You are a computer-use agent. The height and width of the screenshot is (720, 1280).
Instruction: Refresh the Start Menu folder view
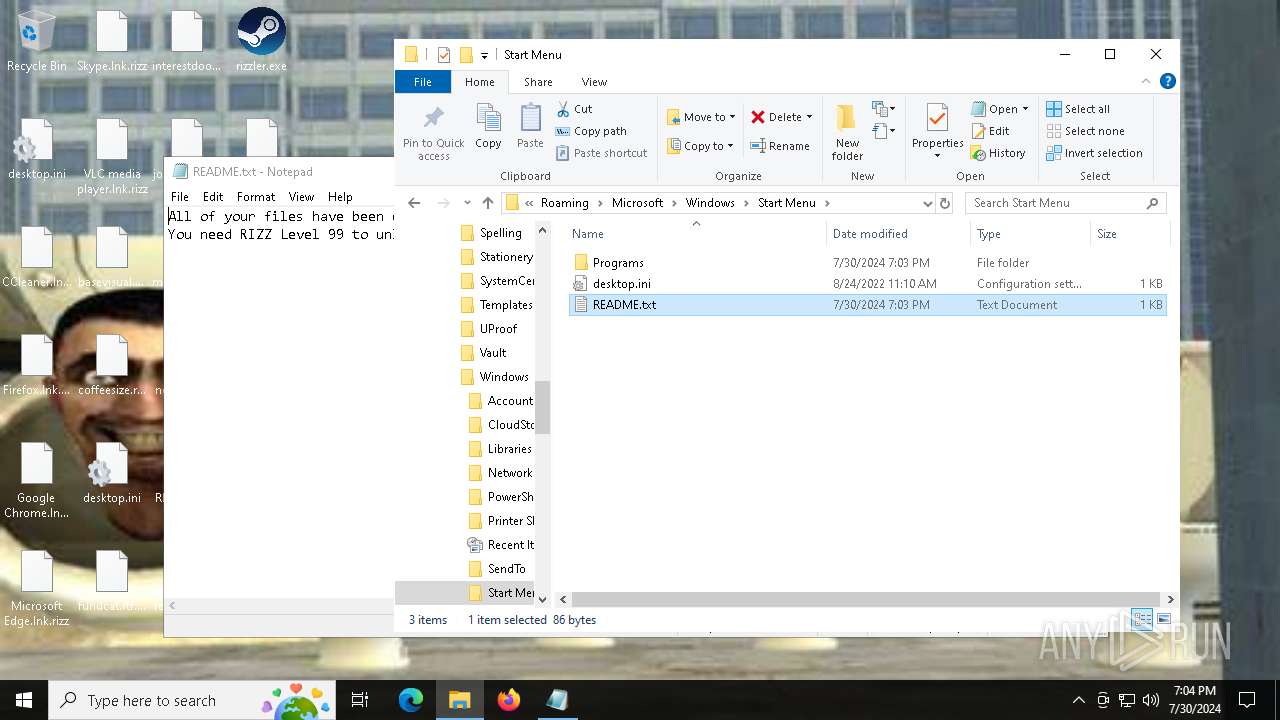point(945,203)
